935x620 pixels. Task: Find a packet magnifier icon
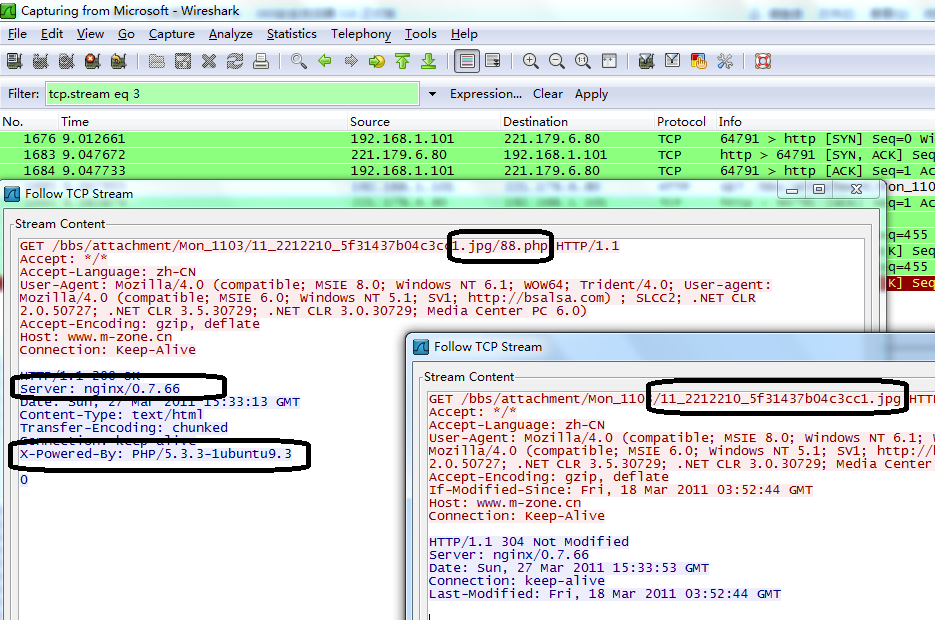click(299, 61)
